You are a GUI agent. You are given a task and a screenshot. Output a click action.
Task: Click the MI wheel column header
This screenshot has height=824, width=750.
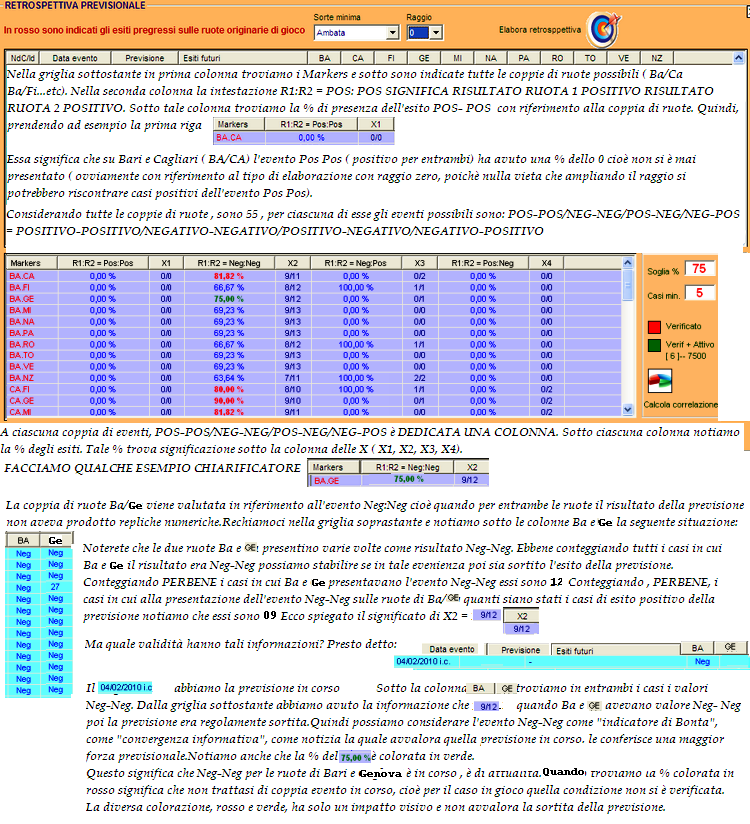[457, 58]
